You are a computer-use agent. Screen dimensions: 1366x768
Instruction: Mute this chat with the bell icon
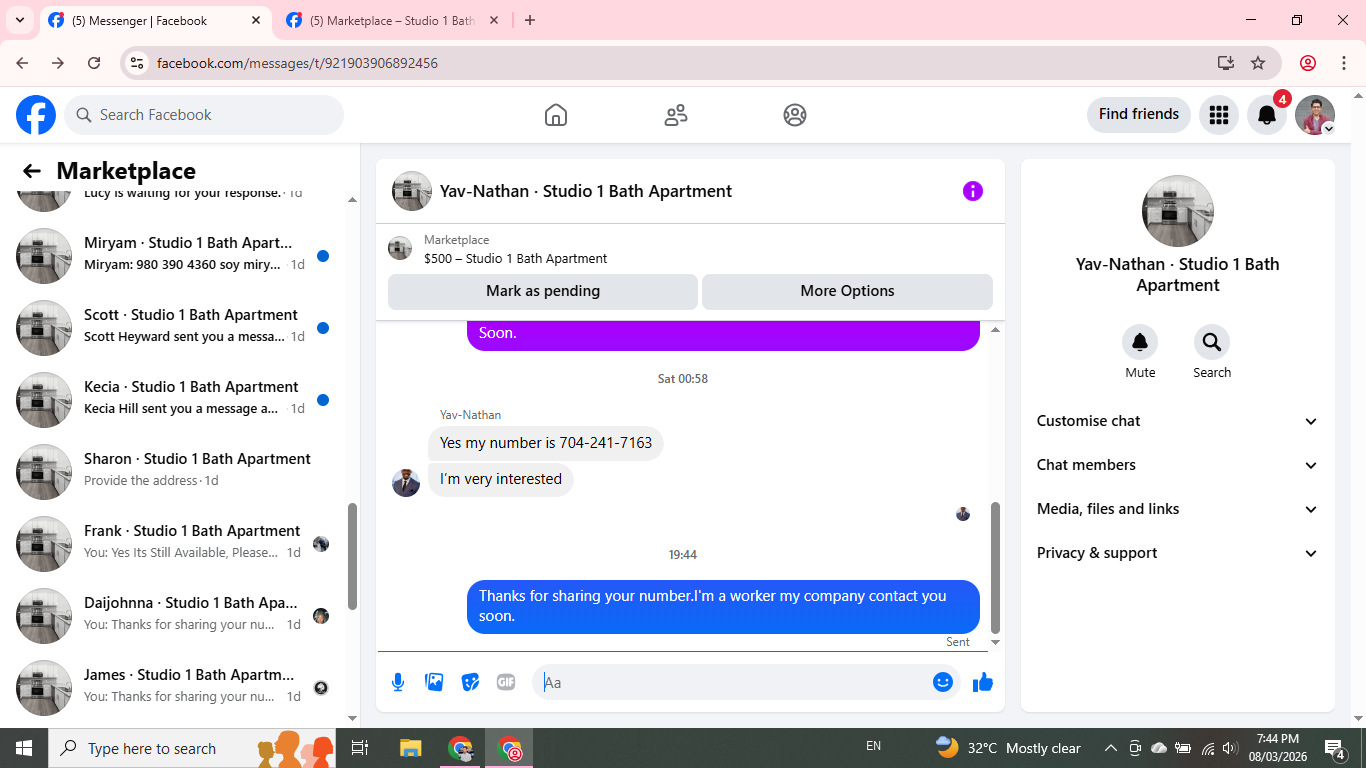1140,343
